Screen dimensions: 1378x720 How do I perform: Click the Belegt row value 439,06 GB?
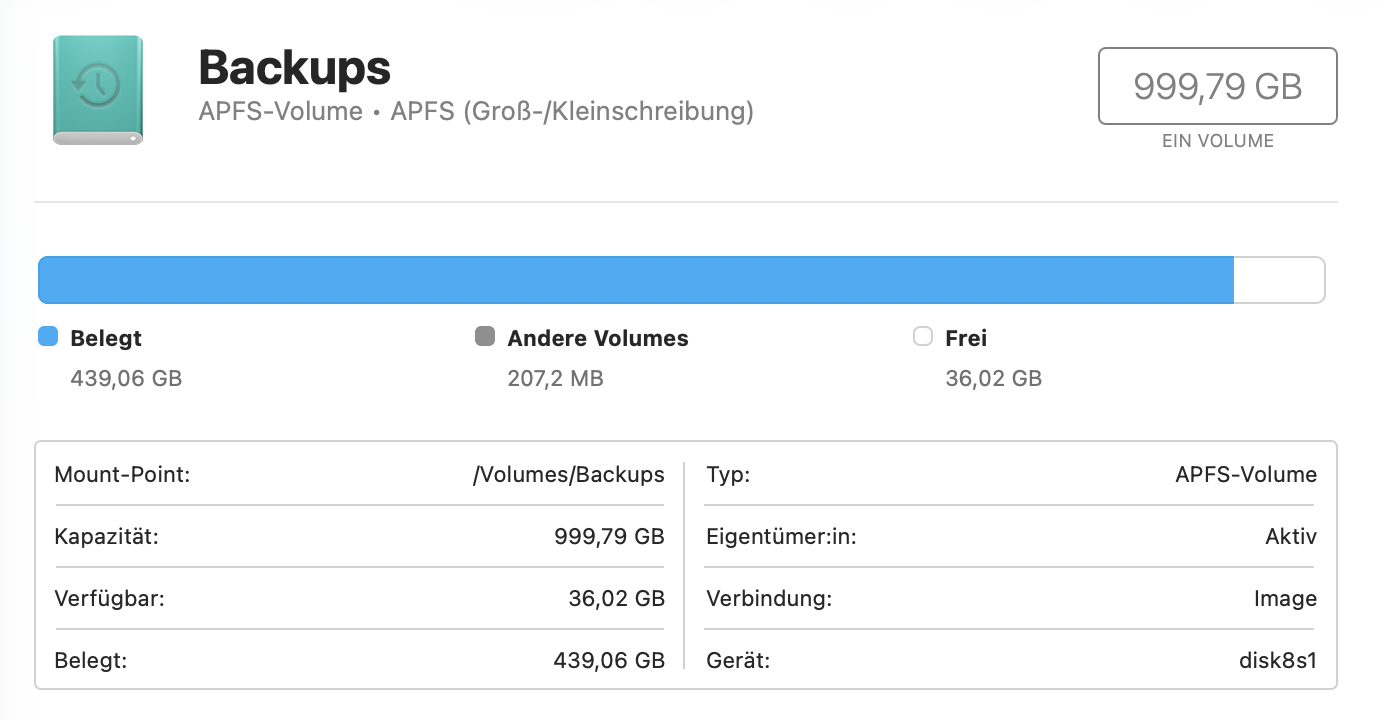pos(609,660)
